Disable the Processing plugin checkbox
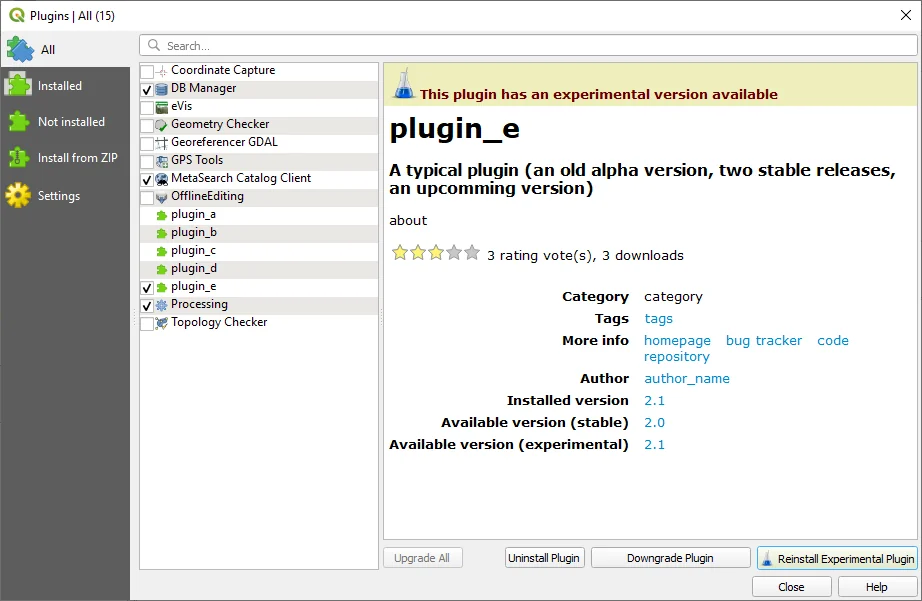 (147, 306)
